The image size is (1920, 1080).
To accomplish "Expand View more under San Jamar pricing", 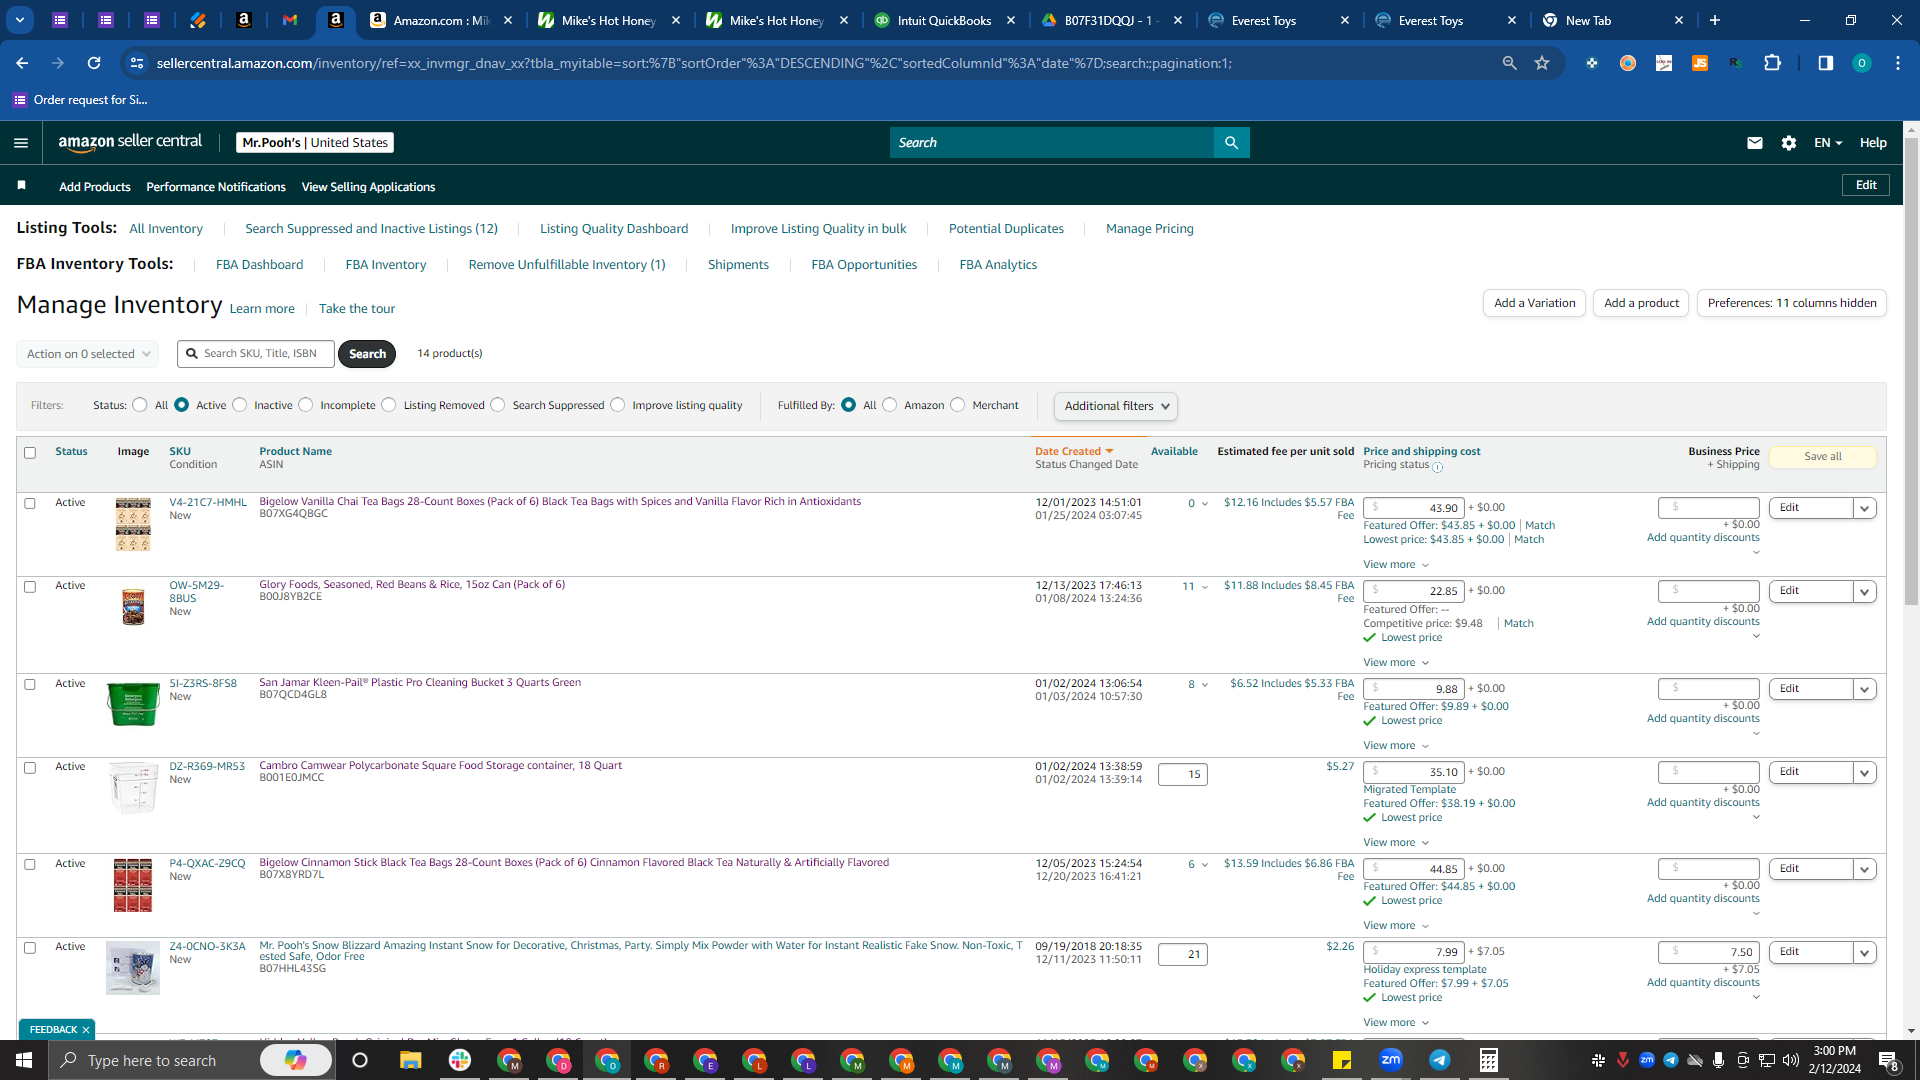I will click(x=1396, y=746).
